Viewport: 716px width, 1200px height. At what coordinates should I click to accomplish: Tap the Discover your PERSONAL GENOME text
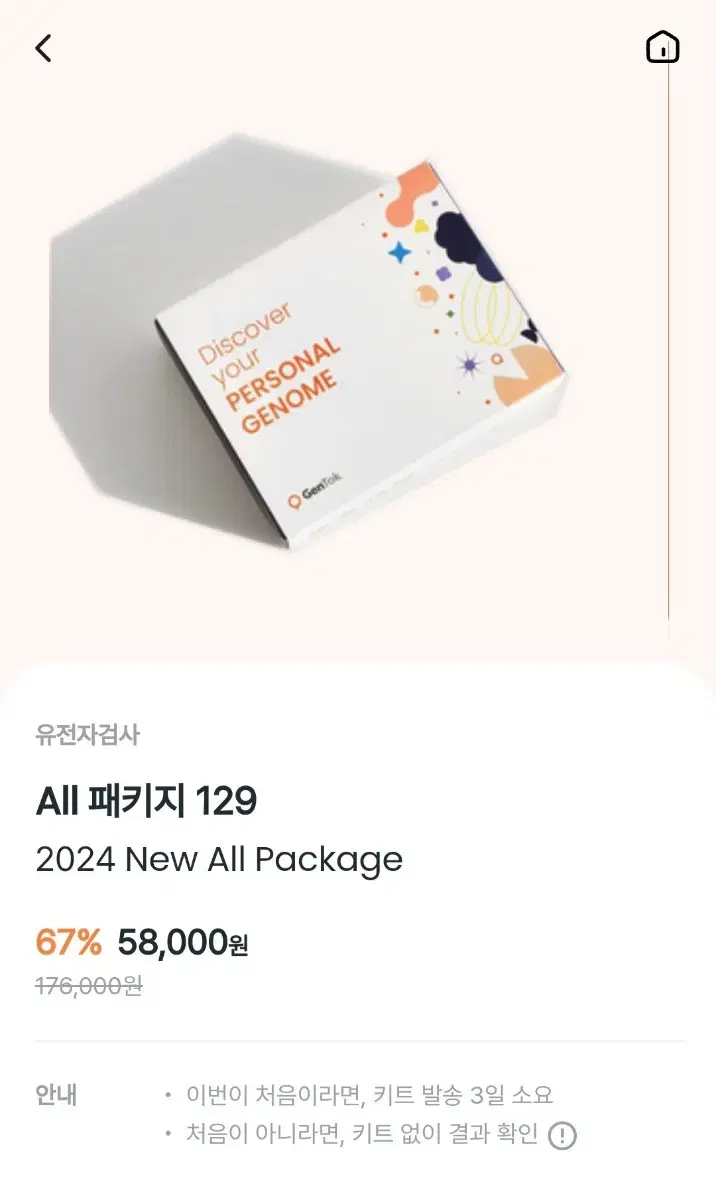(x=268, y=368)
